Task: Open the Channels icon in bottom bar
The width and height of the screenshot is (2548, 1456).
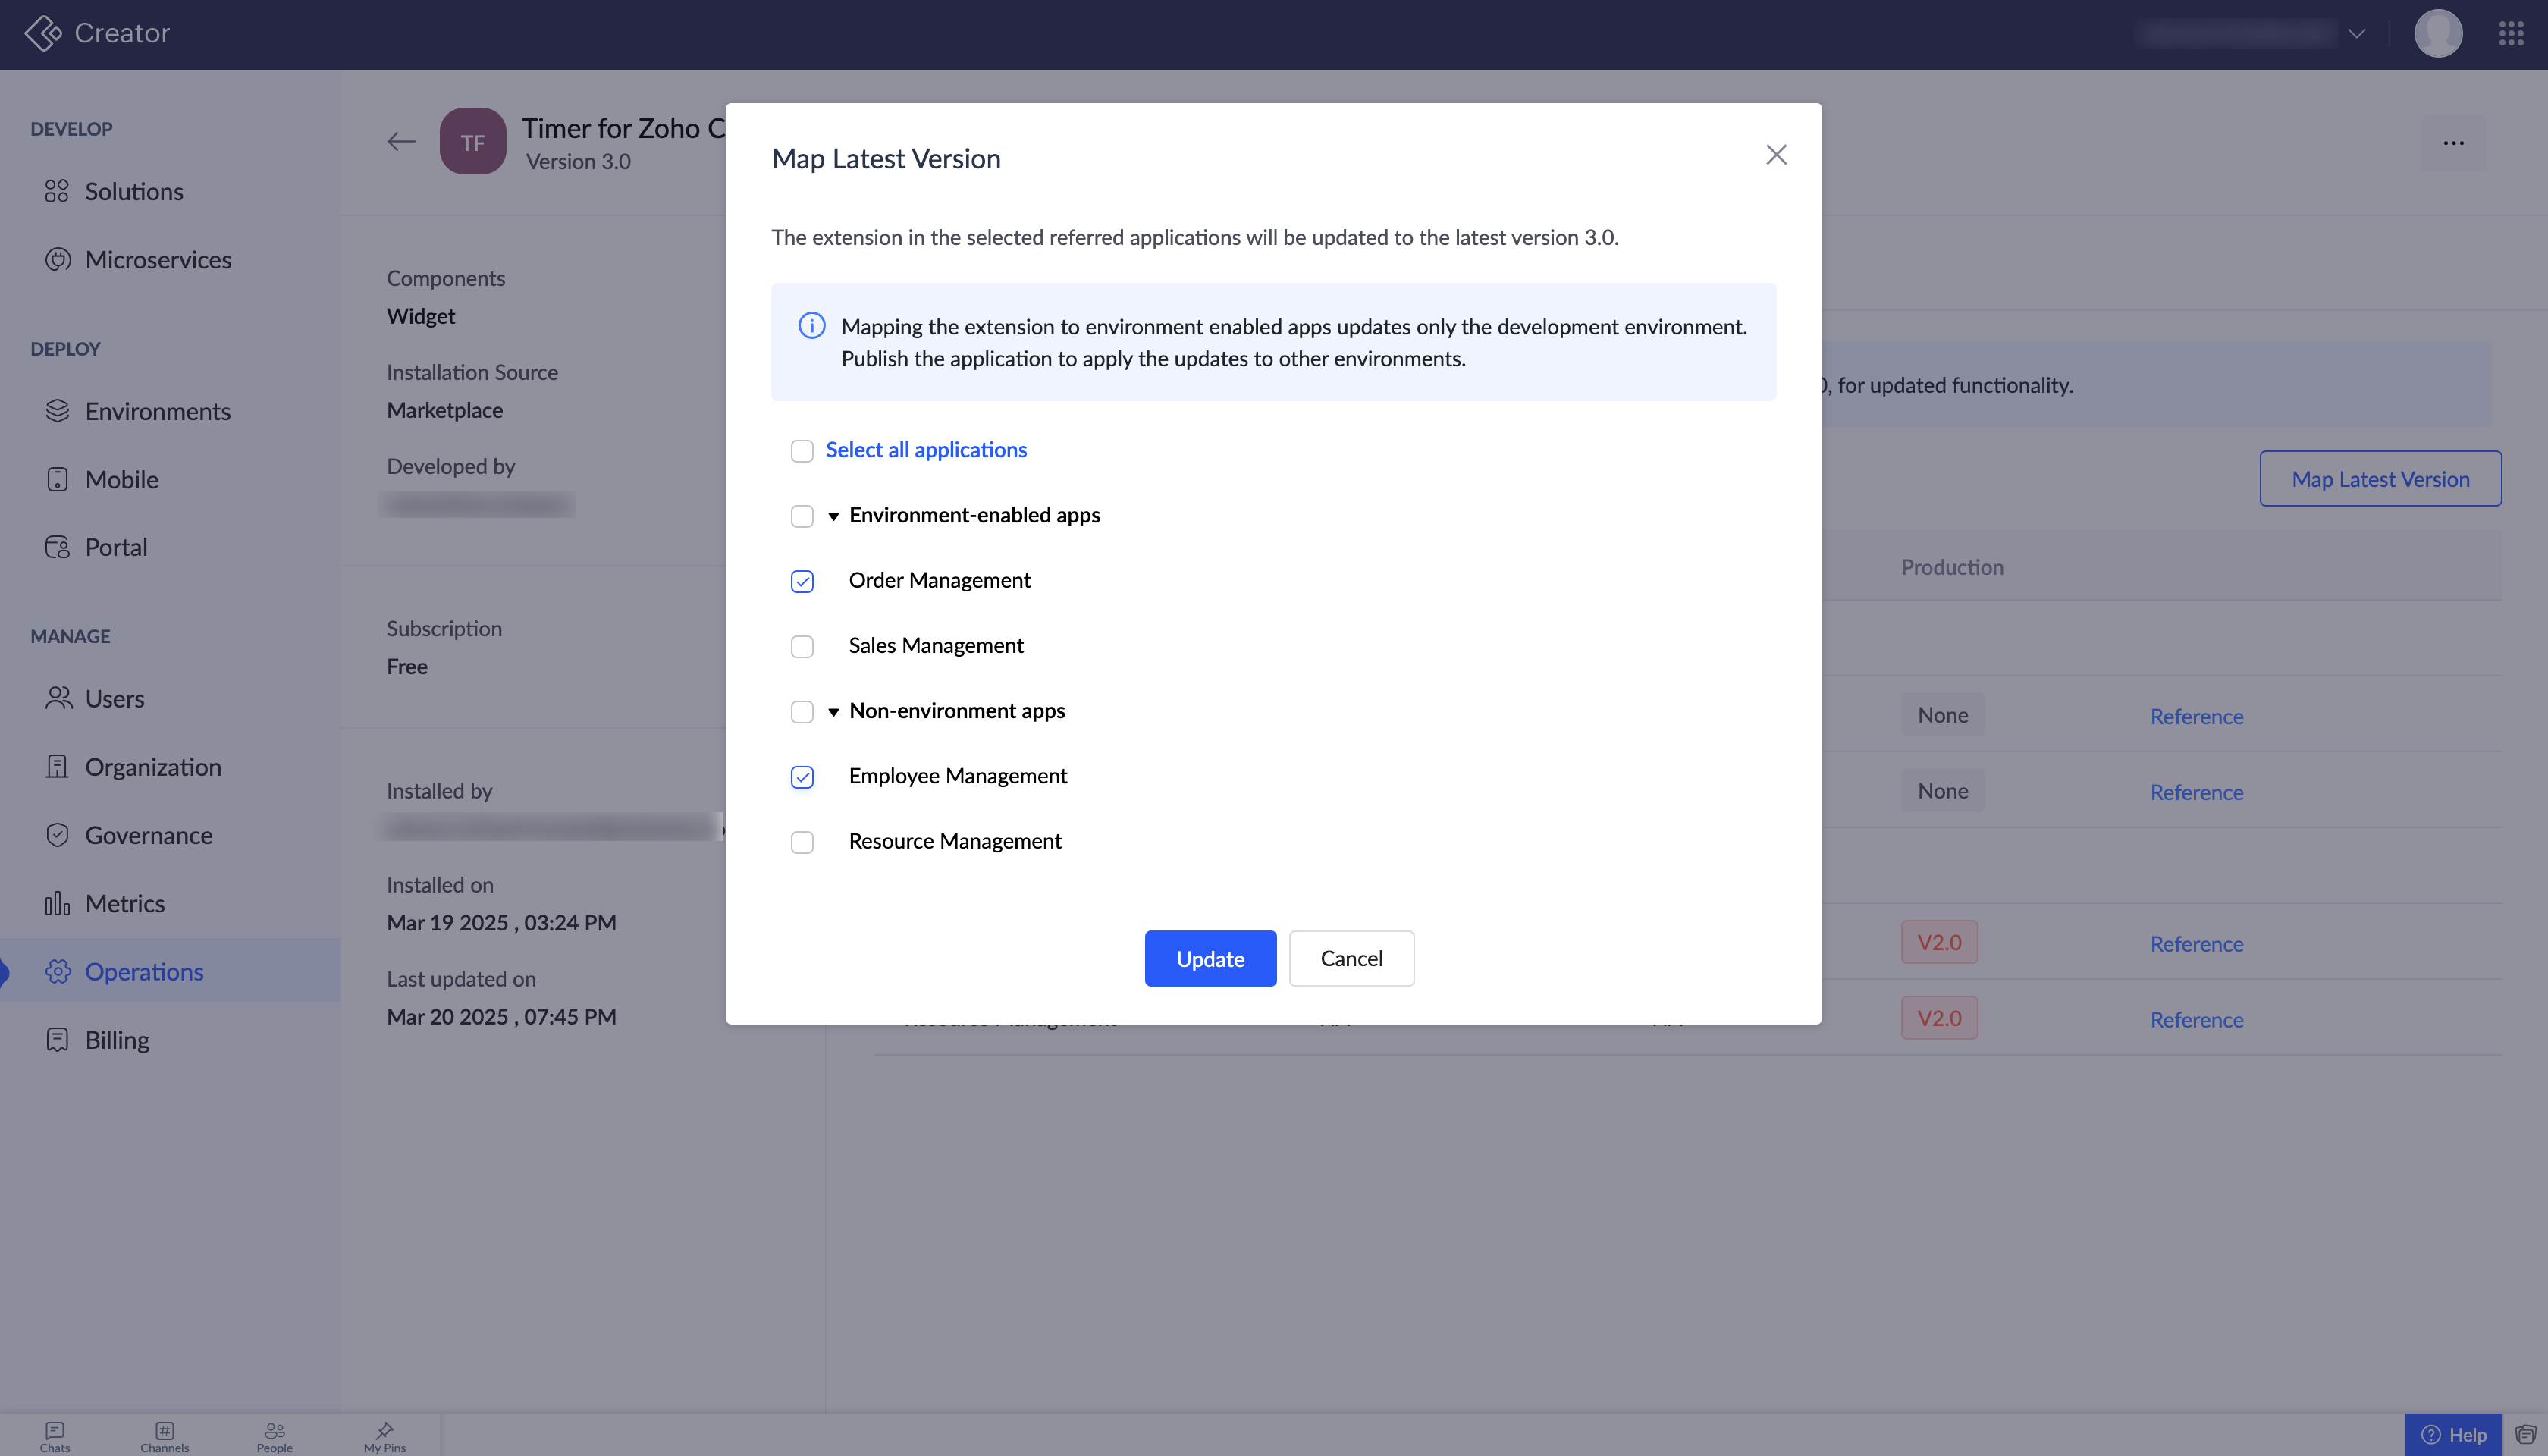Action: tap(164, 1436)
